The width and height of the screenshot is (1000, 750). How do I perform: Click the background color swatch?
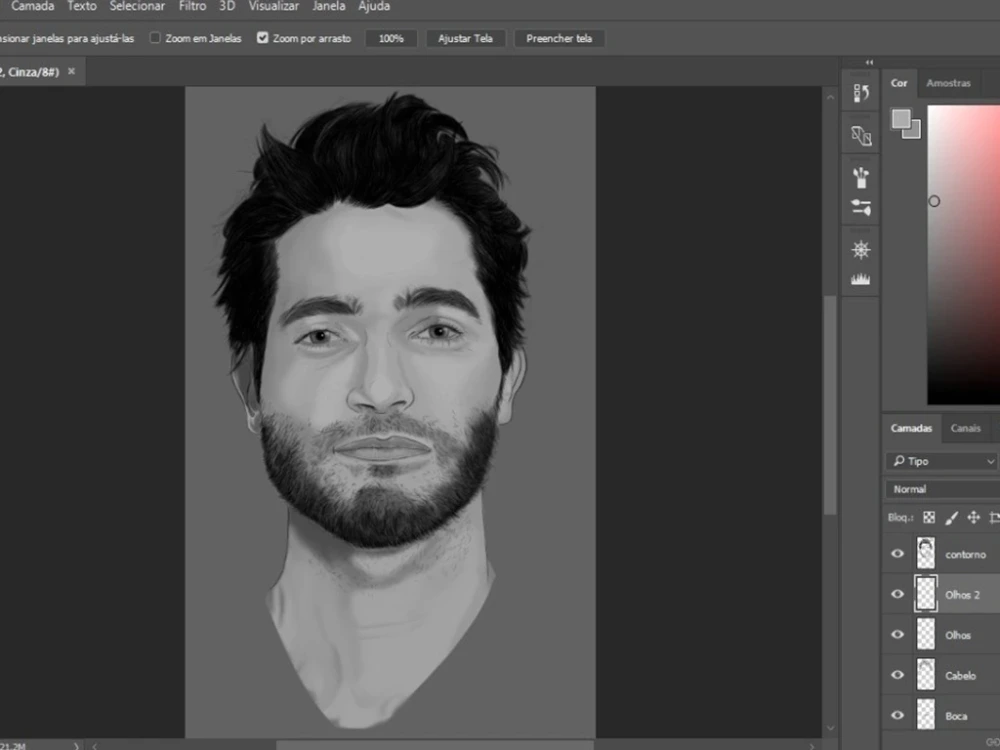click(x=915, y=133)
